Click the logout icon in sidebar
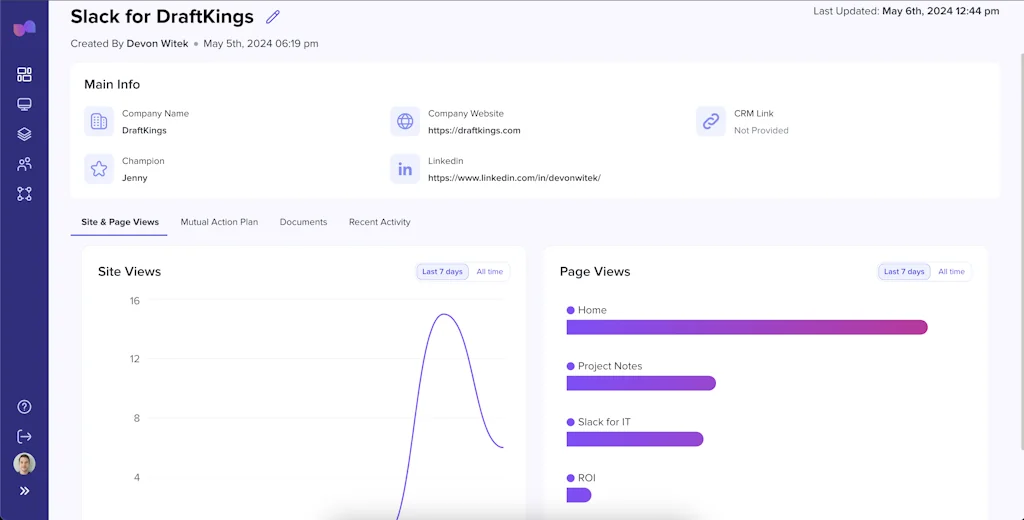 25,436
